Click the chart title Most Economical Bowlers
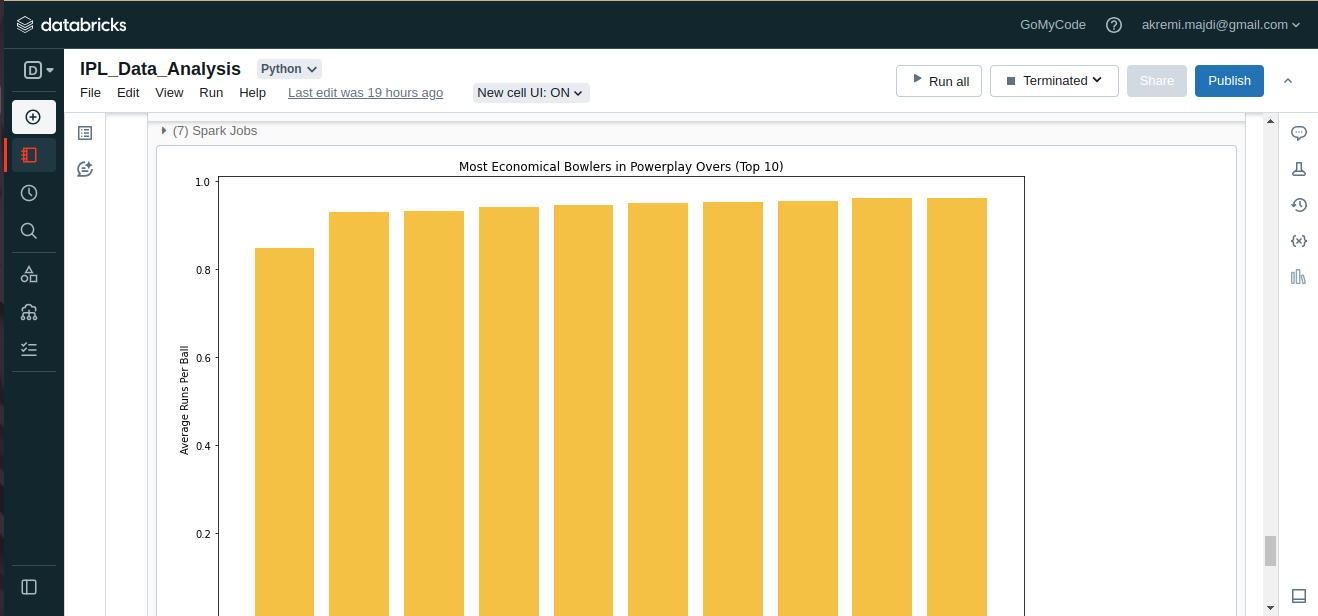This screenshot has width=1318, height=616. (x=621, y=166)
